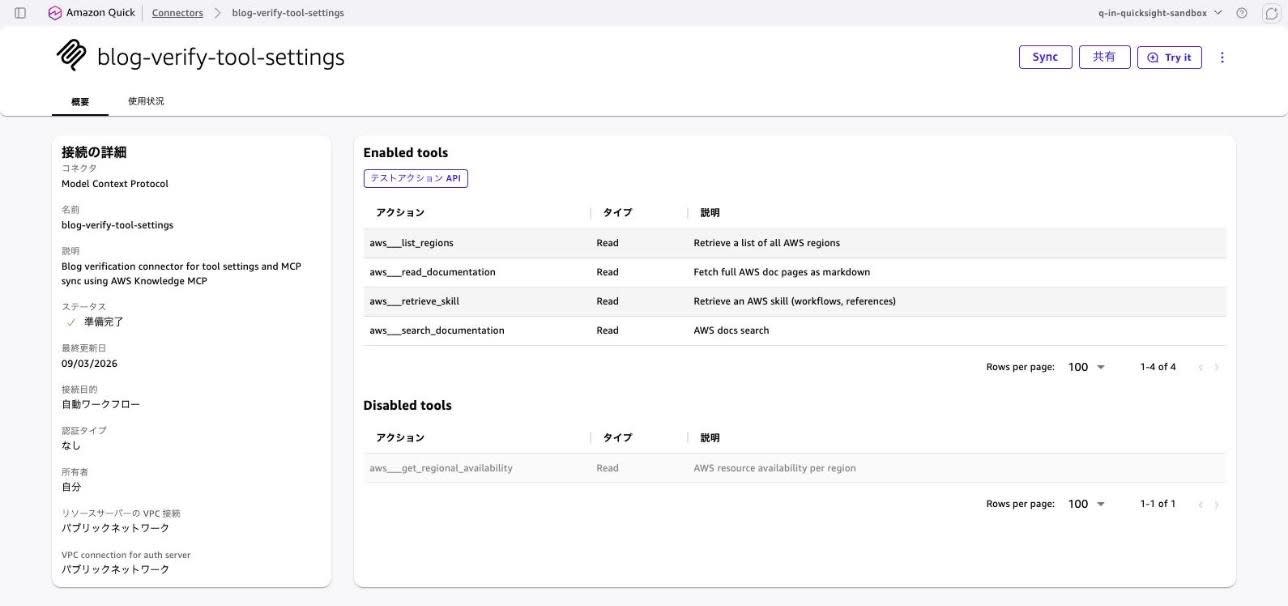Click the タイプ column header in Disabled tools
Viewport: 1288px width, 606px height.
[x=617, y=438]
